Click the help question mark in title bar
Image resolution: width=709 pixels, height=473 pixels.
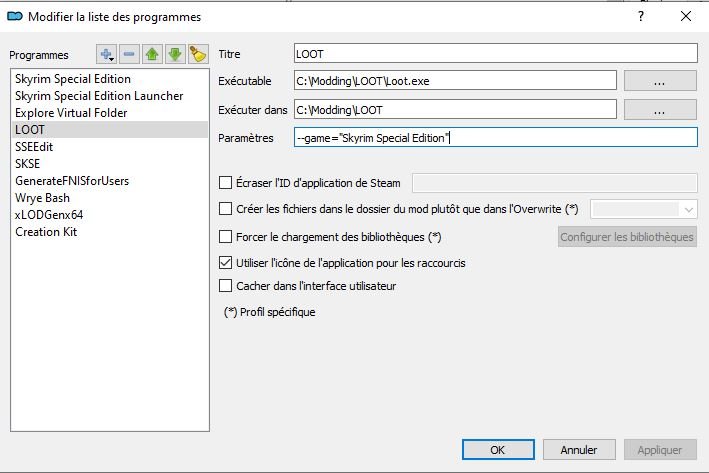tap(640, 16)
